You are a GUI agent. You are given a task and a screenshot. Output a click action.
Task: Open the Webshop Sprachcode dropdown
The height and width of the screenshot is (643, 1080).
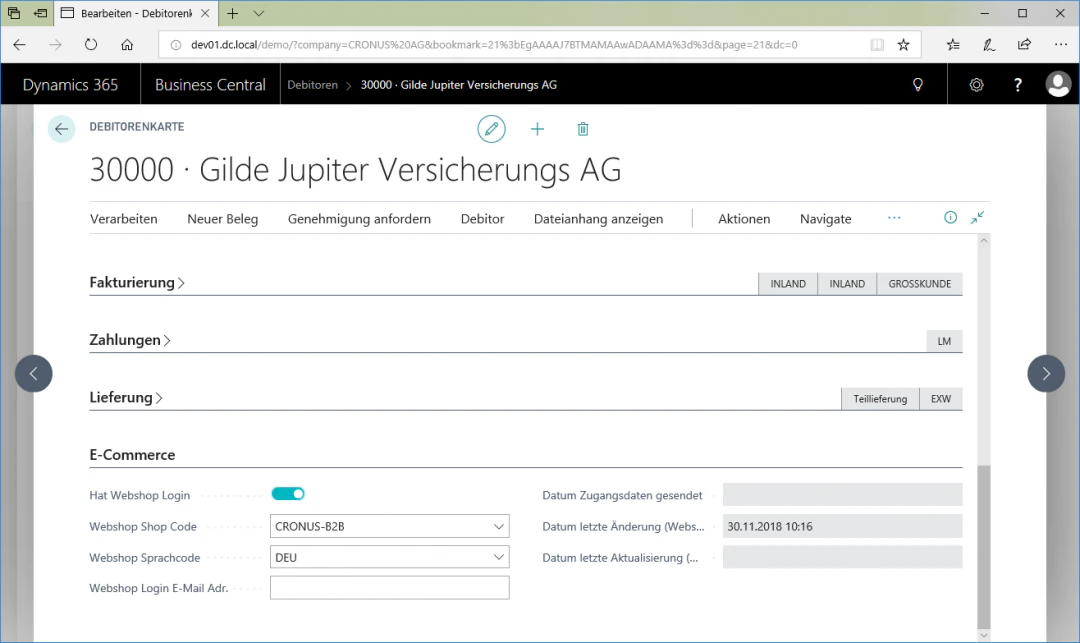(x=498, y=557)
